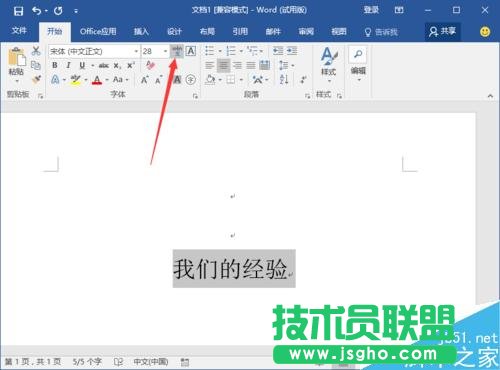
Task: Toggle bold formatting
Action: coord(55,65)
